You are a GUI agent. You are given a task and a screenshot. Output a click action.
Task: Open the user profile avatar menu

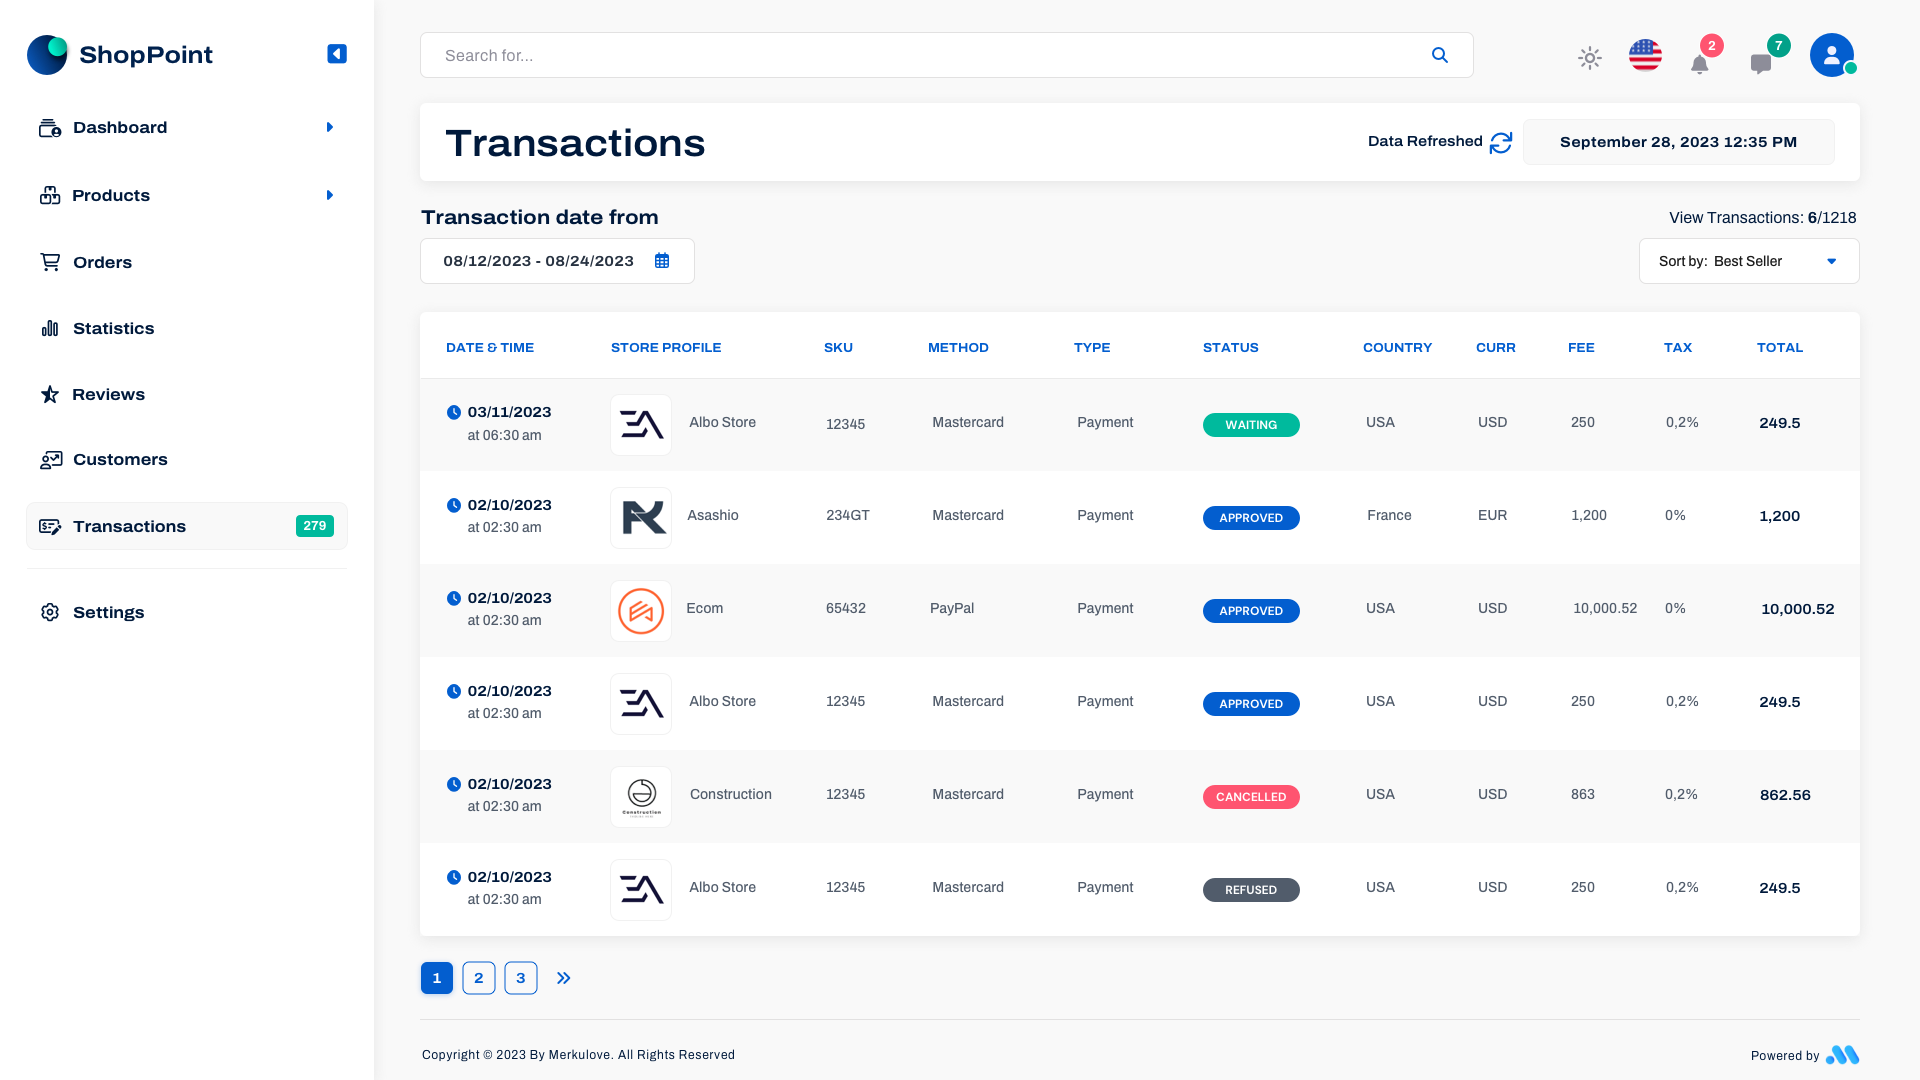[1832, 55]
